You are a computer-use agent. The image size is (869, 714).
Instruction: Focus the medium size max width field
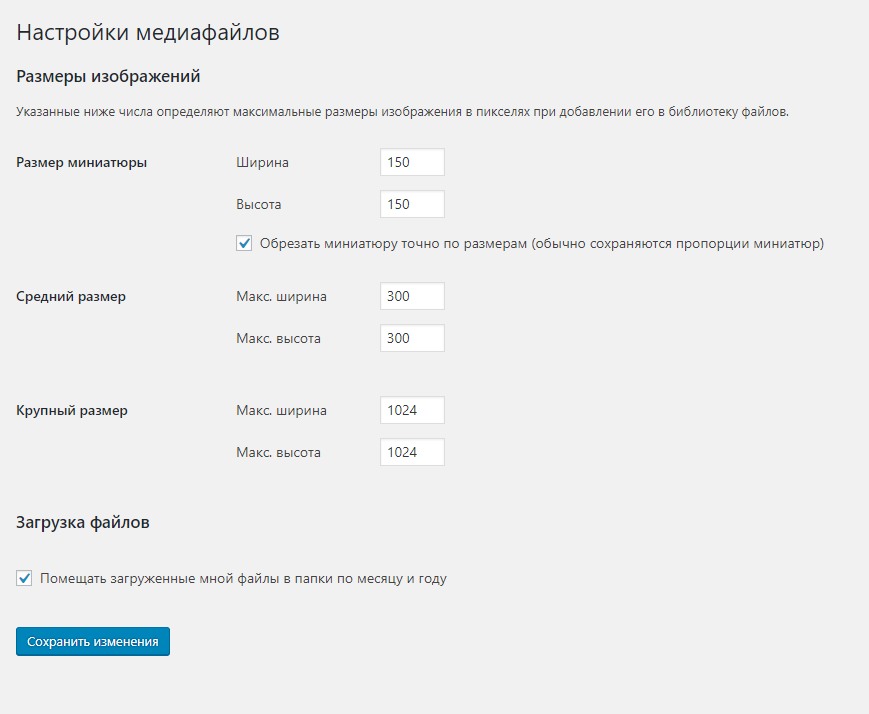[x=412, y=296]
